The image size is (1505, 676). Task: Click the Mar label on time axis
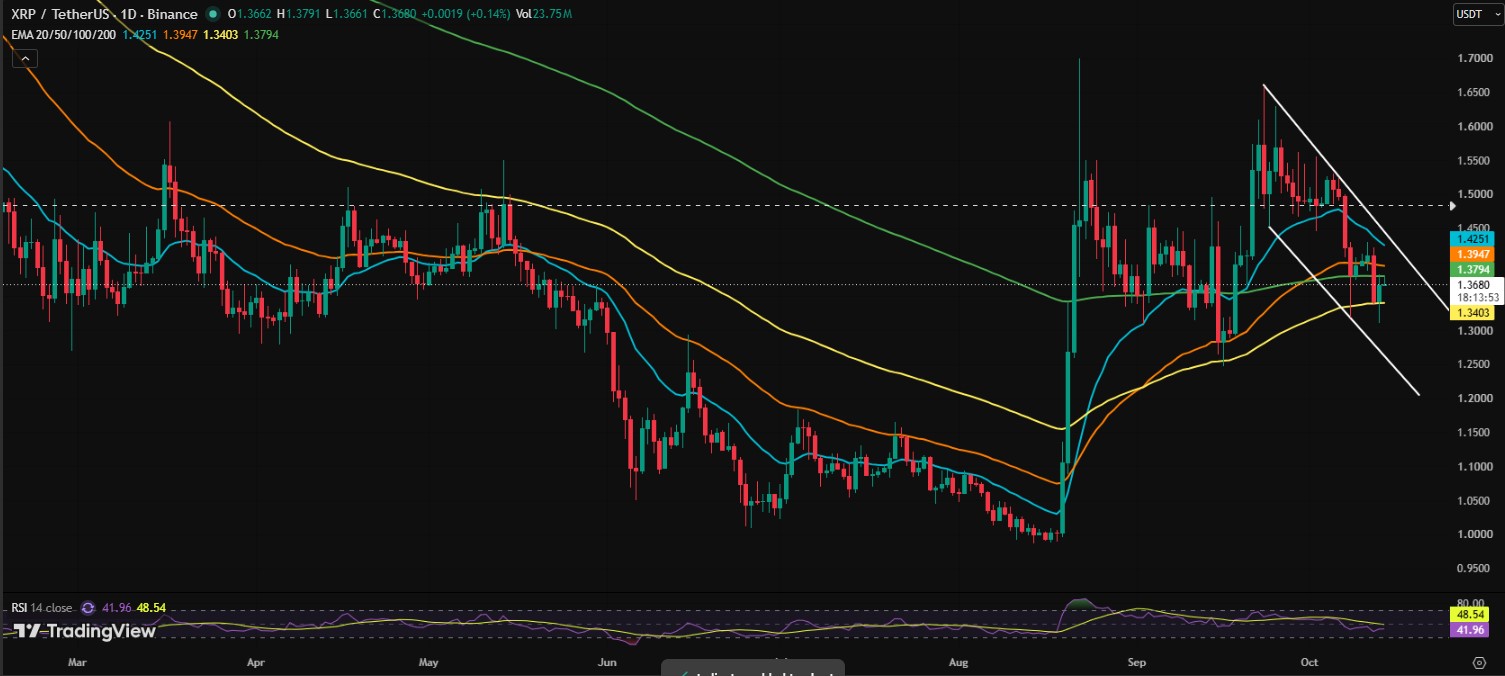[x=78, y=662]
